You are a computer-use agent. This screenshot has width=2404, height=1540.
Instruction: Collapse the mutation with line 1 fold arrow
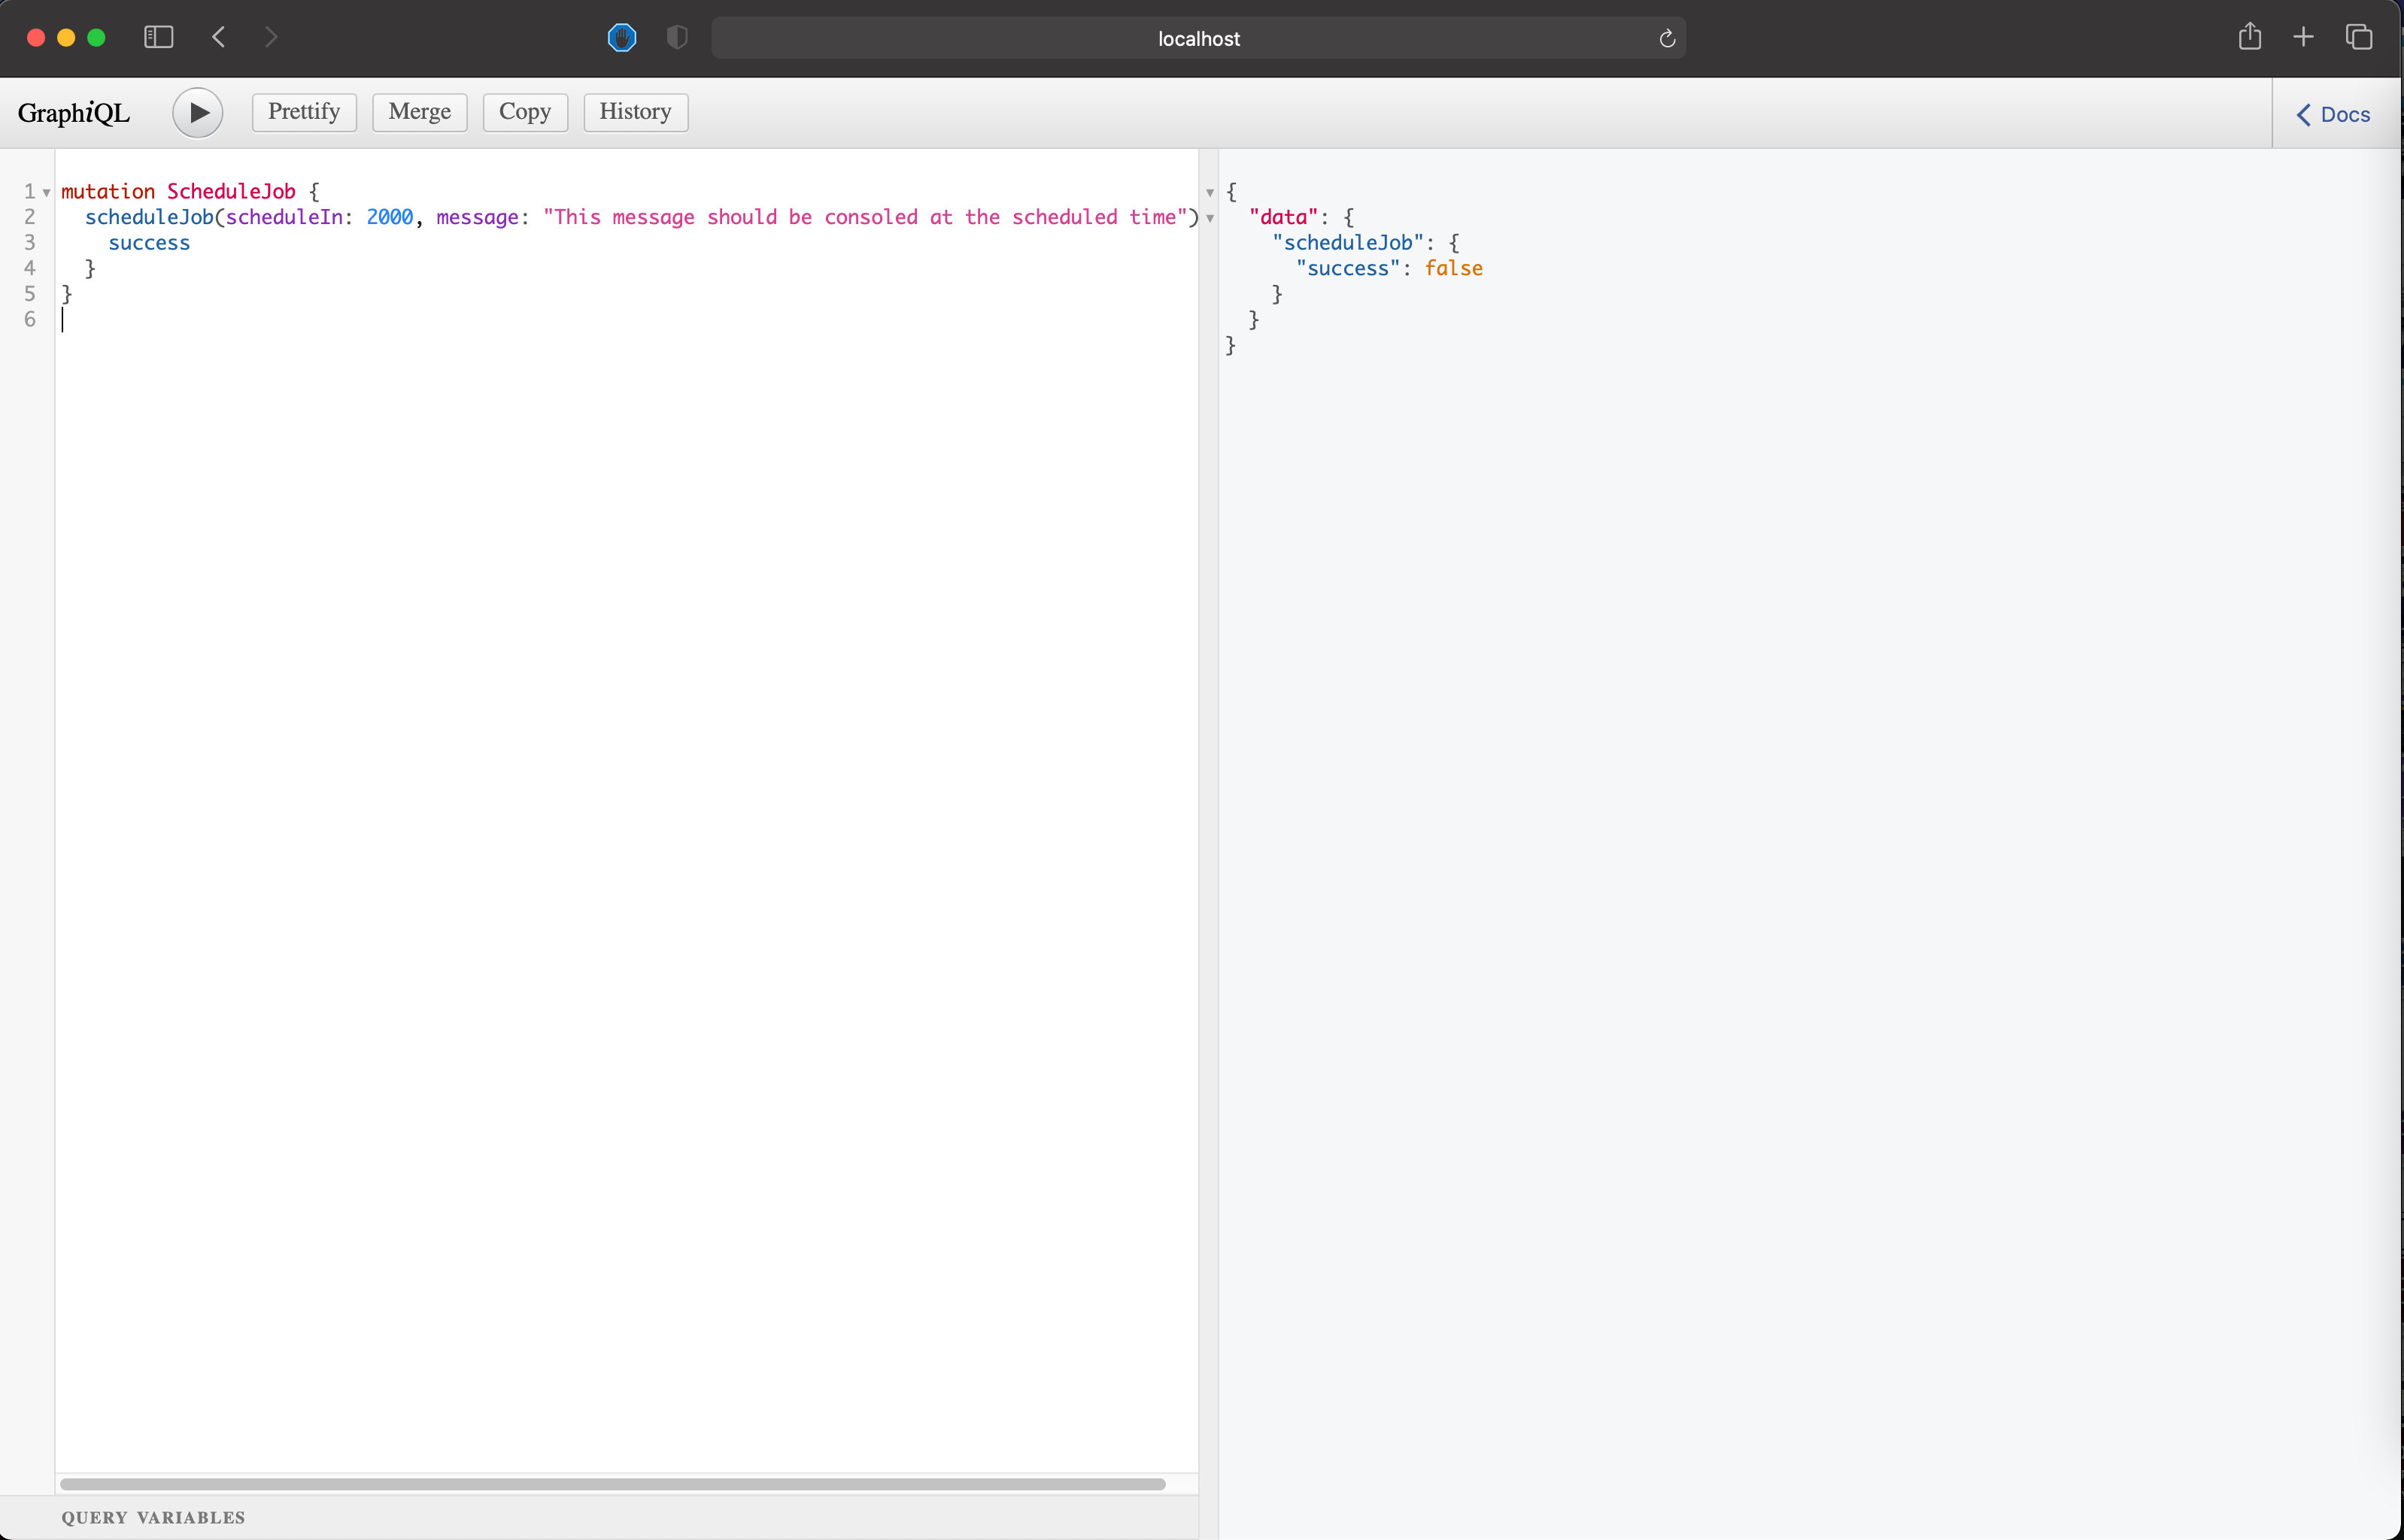point(47,191)
